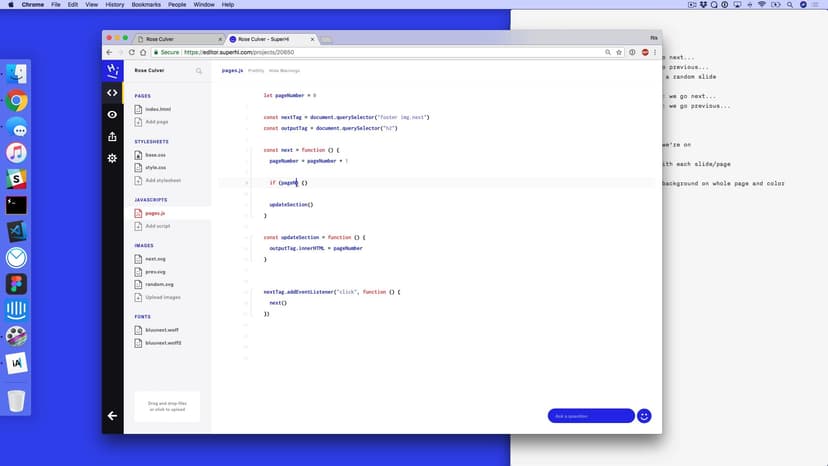Switch to the first Rose Culver tab
The width and height of the screenshot is (828, 466).
click(x=175, y=39)
